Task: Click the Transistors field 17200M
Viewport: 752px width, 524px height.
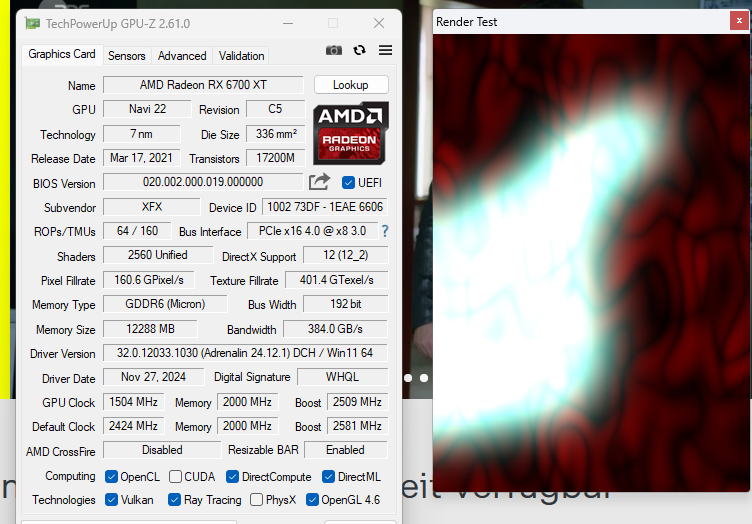Action: pyautogui.click(x=275, y=158)
